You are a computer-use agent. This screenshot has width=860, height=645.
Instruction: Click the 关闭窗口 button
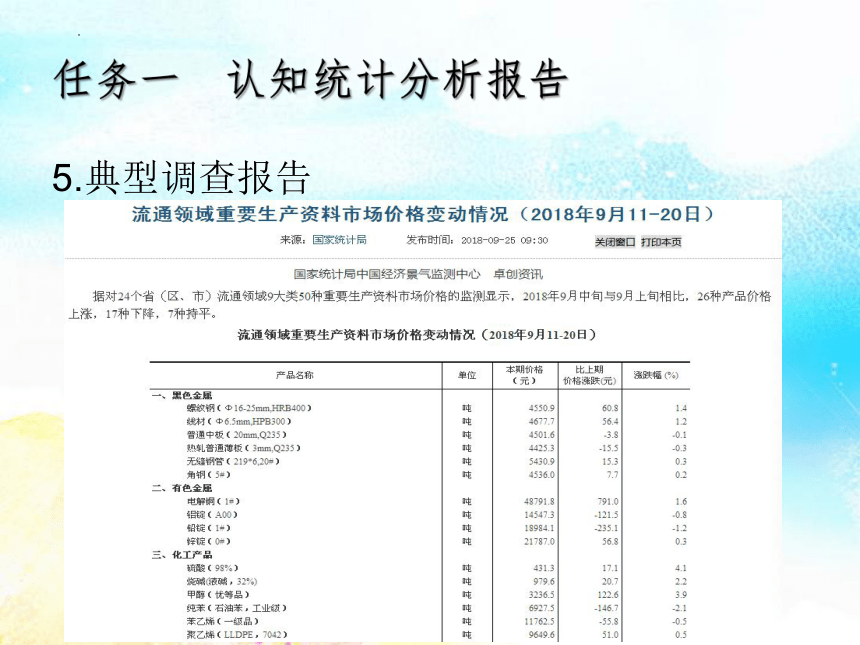[x=615, y=242]
